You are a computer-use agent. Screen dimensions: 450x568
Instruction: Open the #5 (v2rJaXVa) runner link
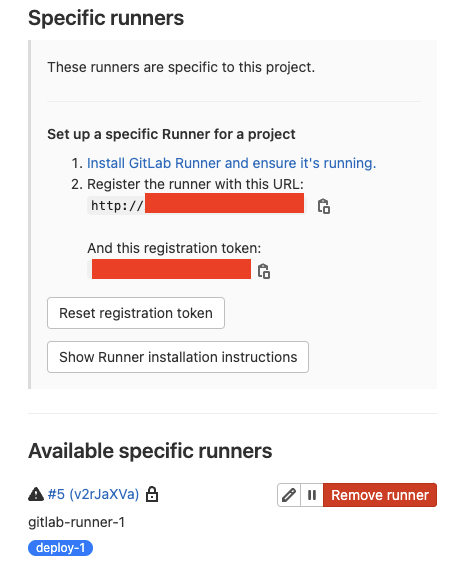tap(93, 494)
